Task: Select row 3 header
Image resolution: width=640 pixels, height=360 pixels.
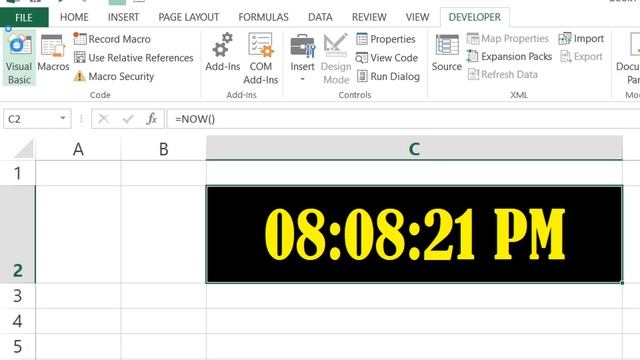Action: coord(18,296)
